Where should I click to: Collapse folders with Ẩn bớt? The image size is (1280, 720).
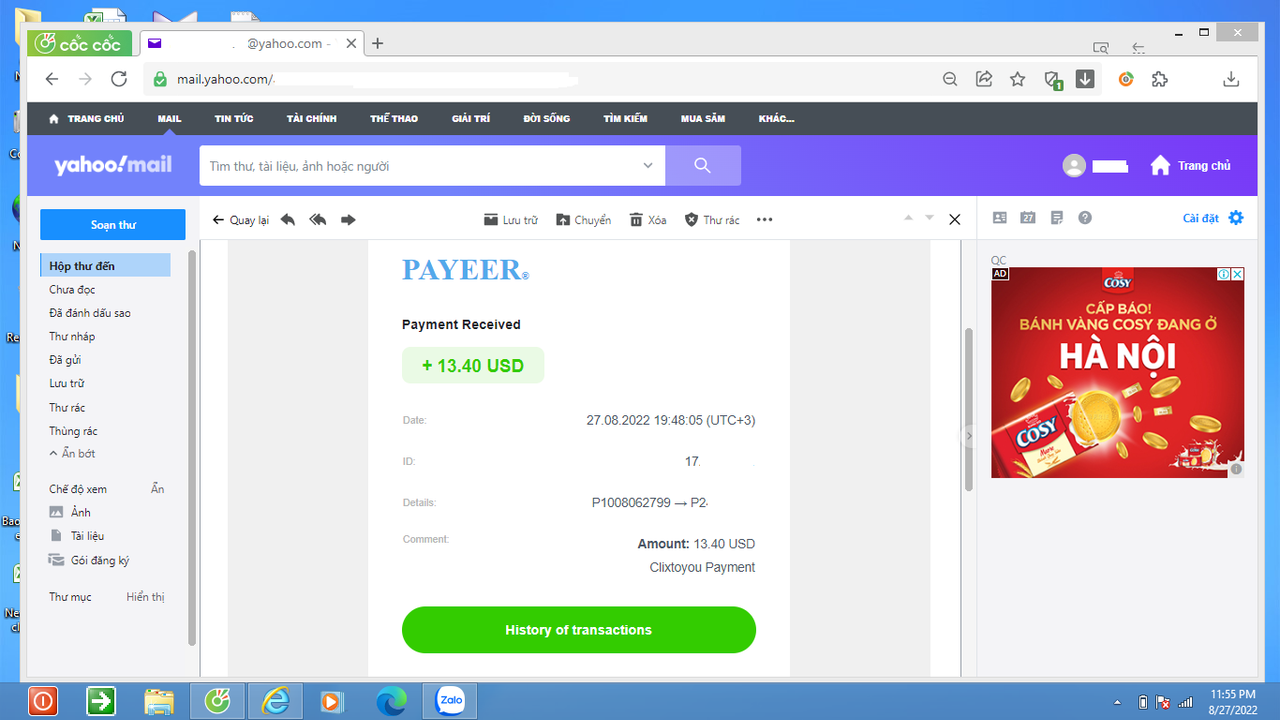(72, 453)
